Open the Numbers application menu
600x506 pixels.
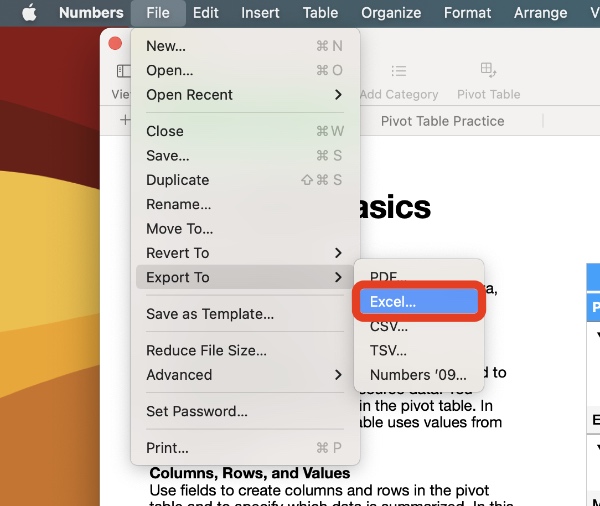(91, 13)
